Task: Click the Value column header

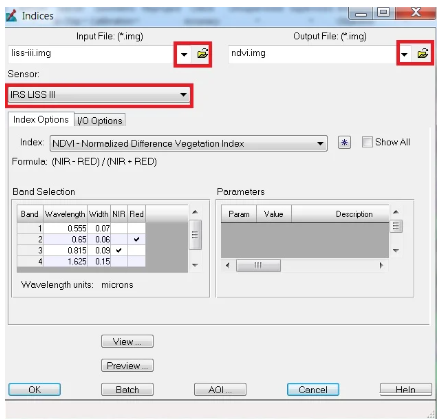Action: (274, 214)
